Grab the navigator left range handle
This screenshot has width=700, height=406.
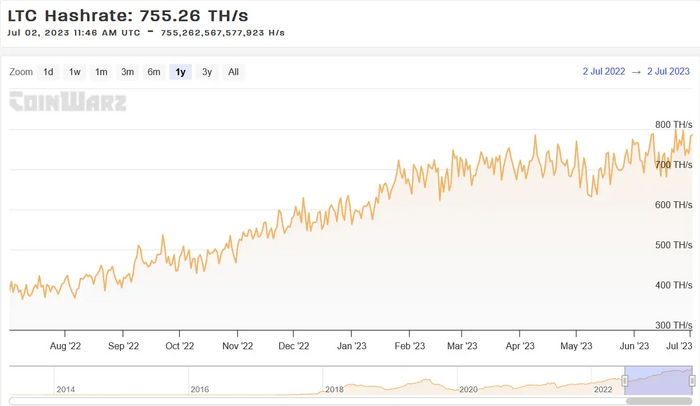coord(624,380)
